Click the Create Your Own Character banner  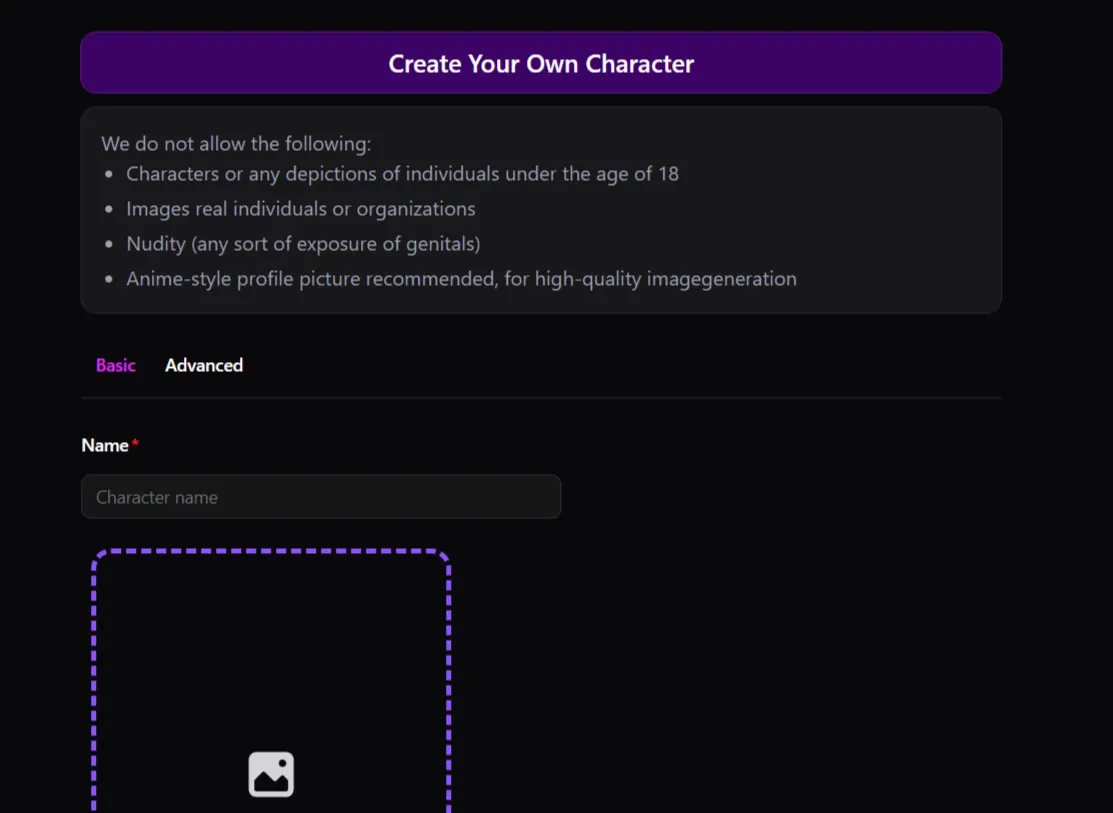[x=541, y=63]
